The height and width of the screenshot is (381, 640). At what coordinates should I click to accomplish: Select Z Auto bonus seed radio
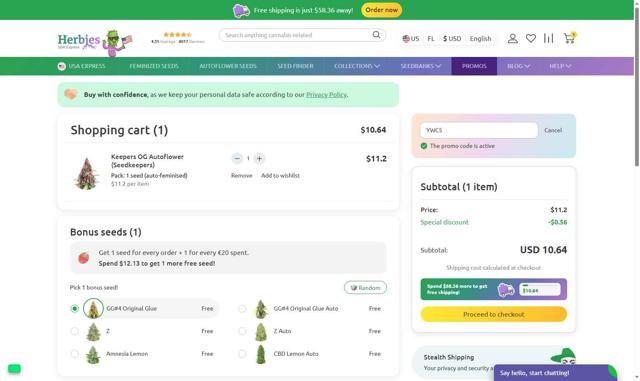tap(242, 331)
